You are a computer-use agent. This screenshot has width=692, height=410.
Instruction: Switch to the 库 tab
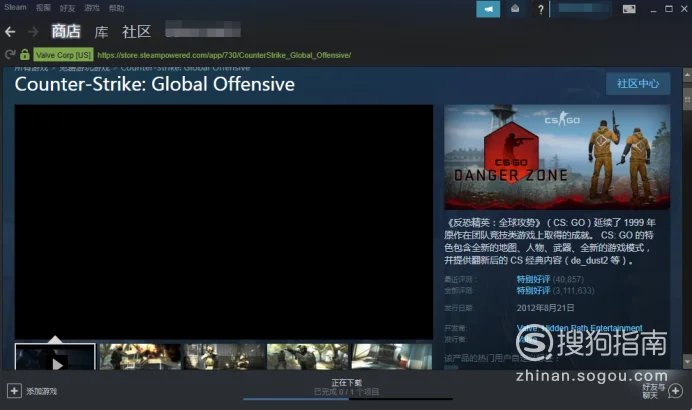point(102,32)
